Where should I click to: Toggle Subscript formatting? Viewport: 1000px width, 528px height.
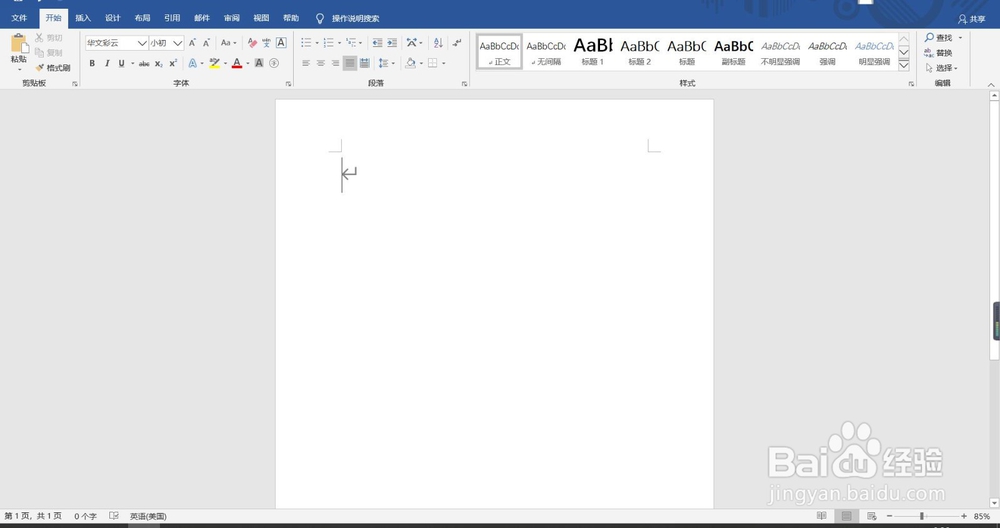coord(159,63)
